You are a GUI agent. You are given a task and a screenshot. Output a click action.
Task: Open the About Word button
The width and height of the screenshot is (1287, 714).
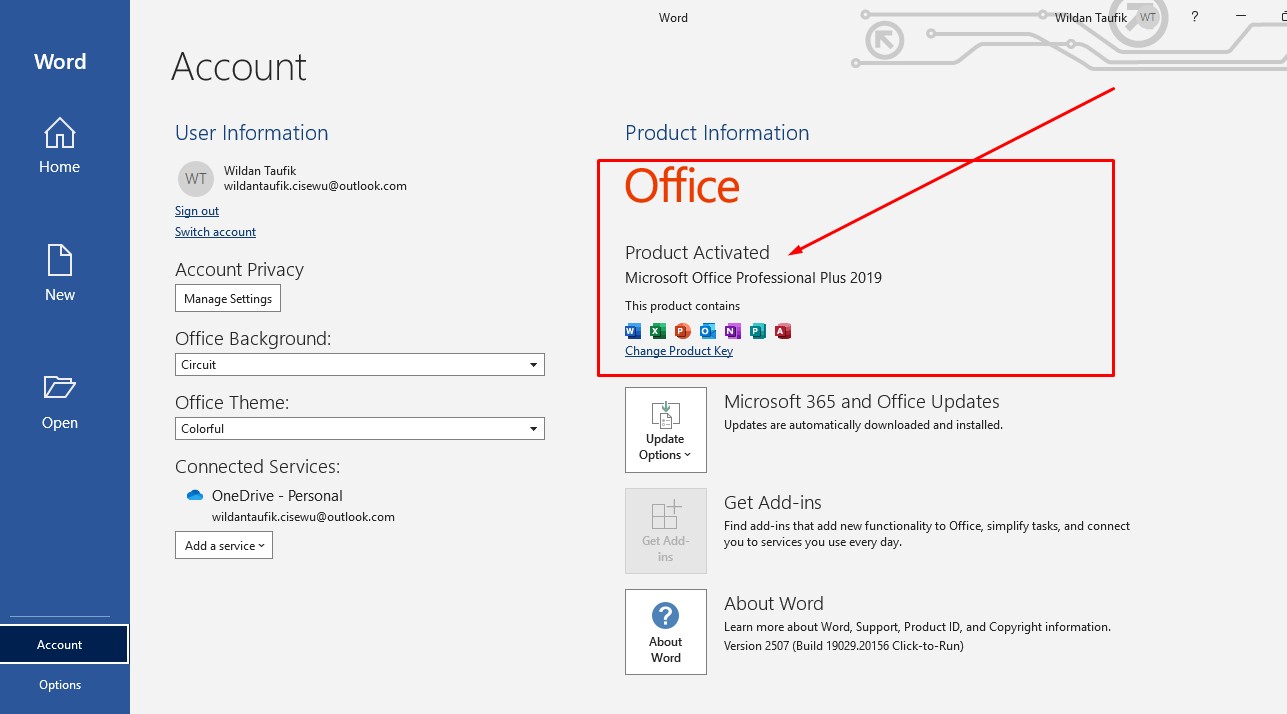(x=666, y=632)
